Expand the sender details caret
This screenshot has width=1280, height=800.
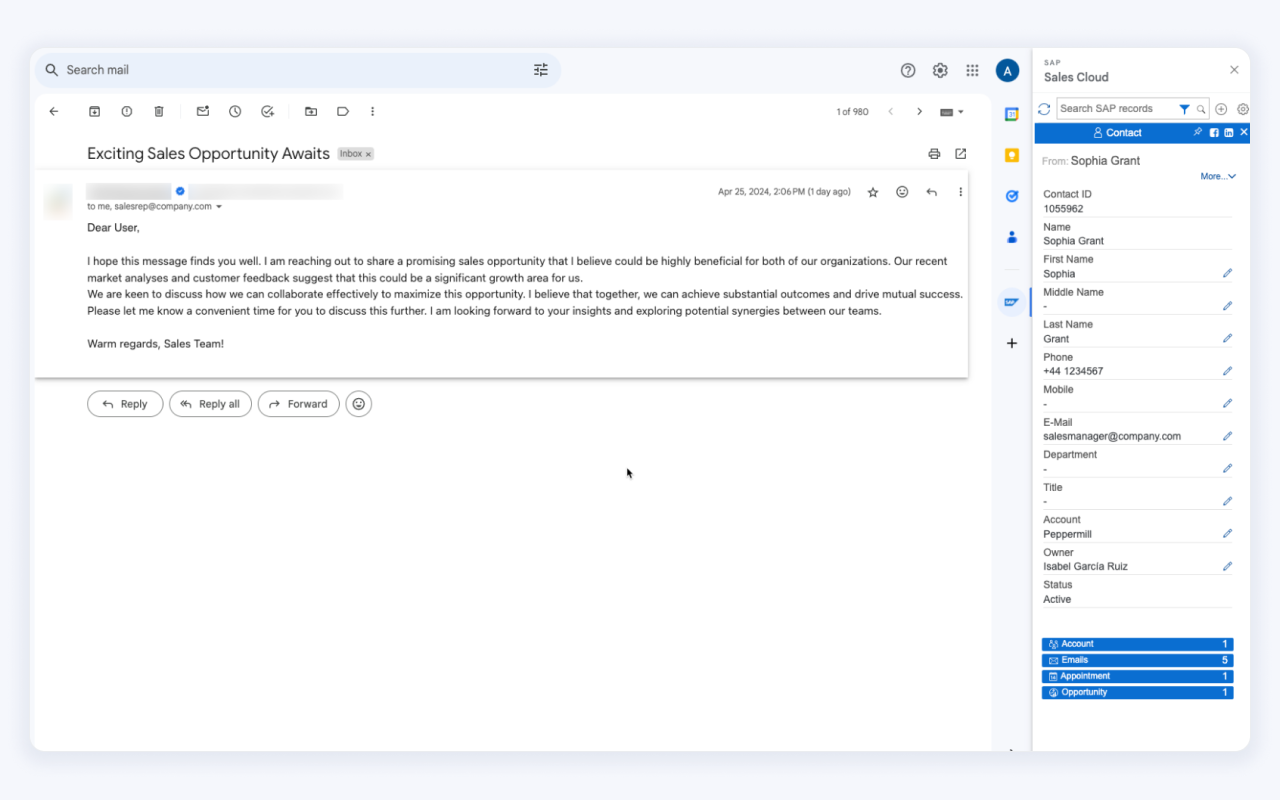(219, 207)
